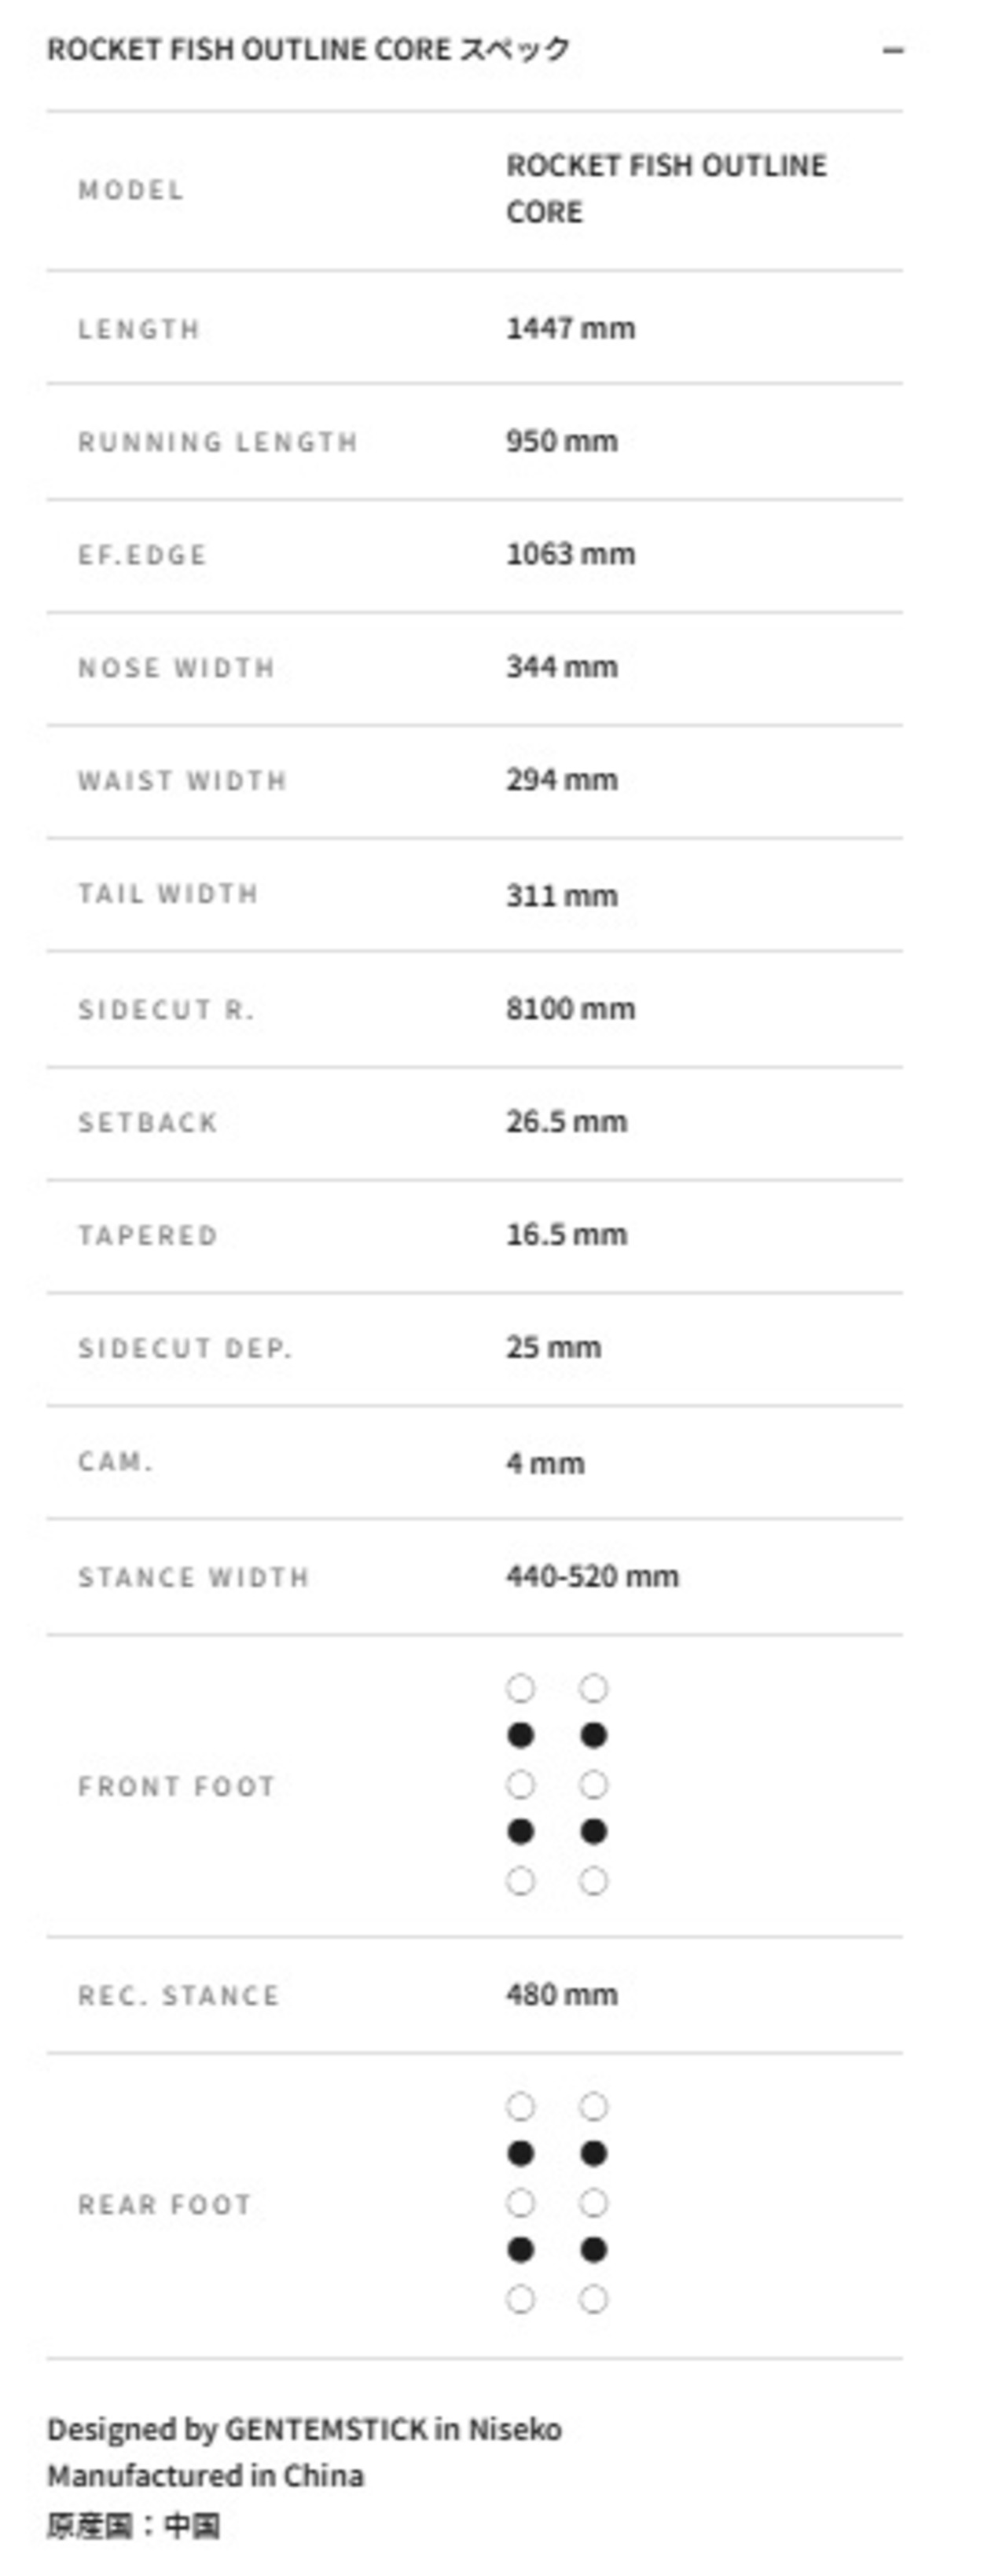Click the SIDECUT R. 8100 mm value
The height and width of the screenshot is (2576, 1006).
[570, 1008]
